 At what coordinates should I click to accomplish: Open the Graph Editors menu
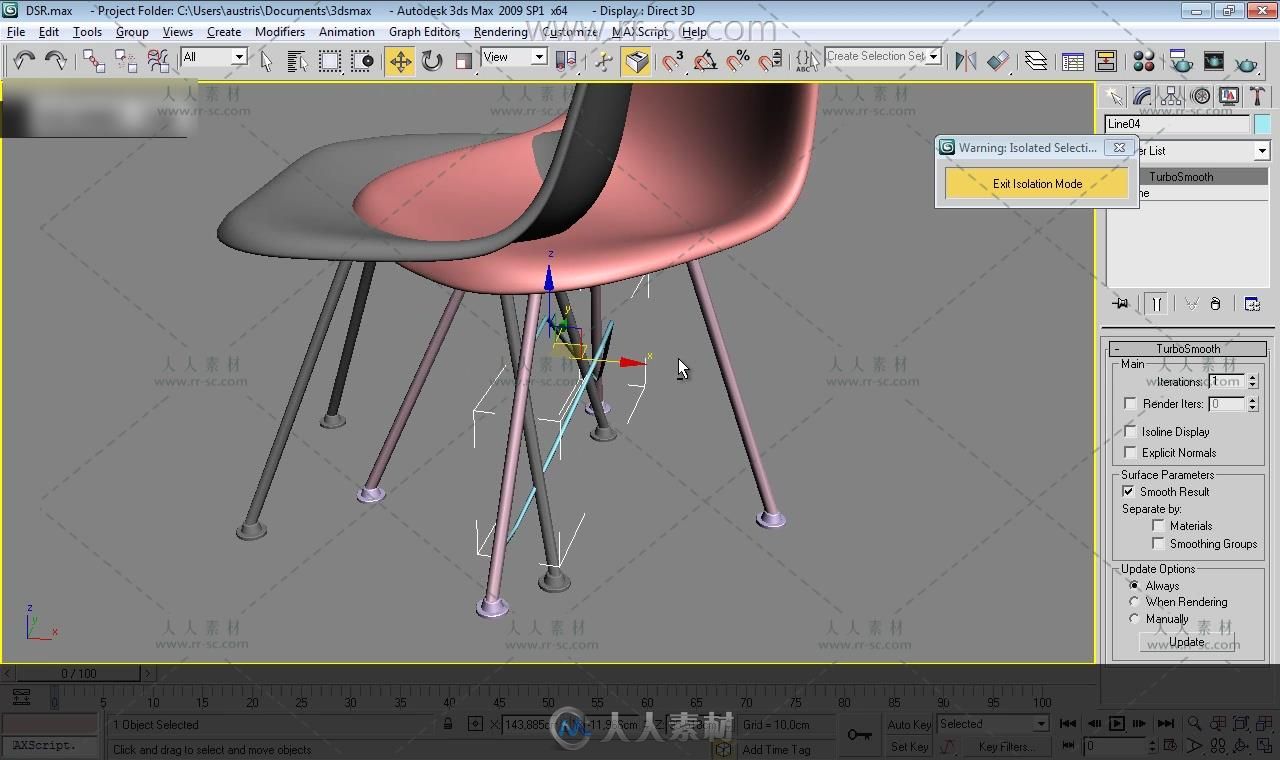pos(424,32)
